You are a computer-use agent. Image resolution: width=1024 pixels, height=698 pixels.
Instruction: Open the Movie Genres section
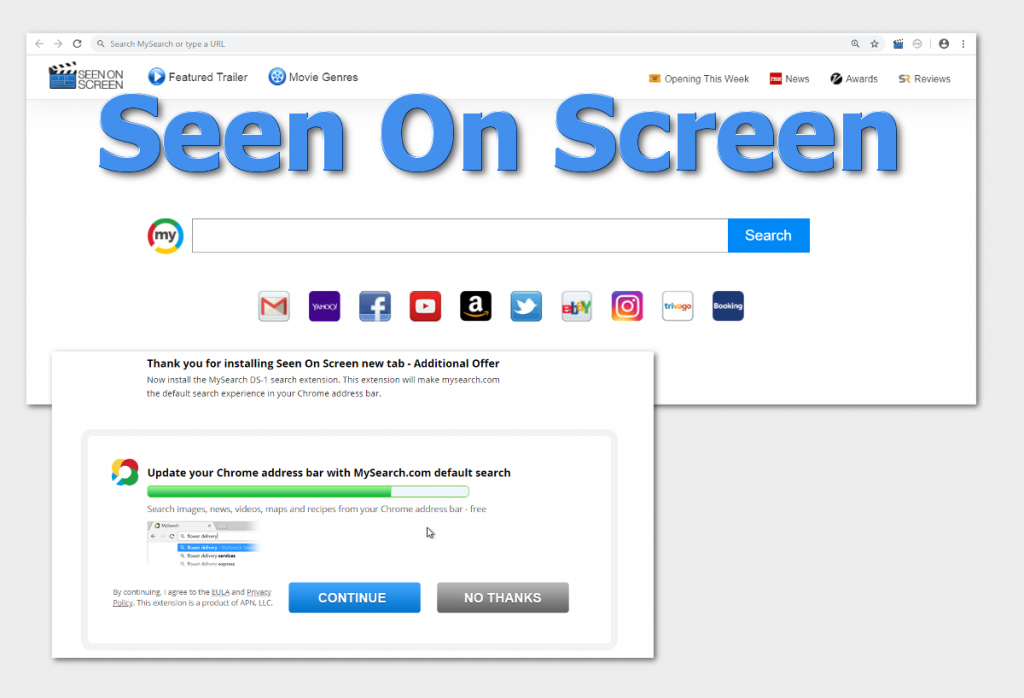click(x=313, y=76)
